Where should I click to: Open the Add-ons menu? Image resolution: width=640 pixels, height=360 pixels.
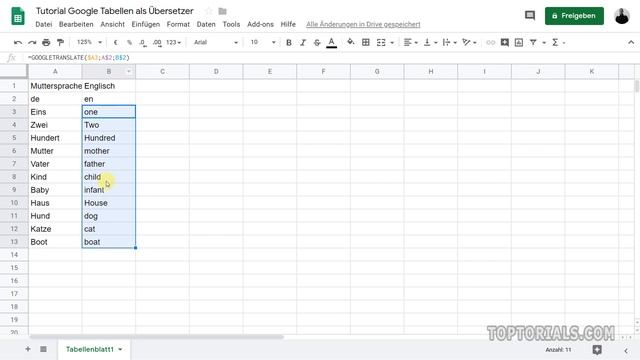click(x=260, y=24)
